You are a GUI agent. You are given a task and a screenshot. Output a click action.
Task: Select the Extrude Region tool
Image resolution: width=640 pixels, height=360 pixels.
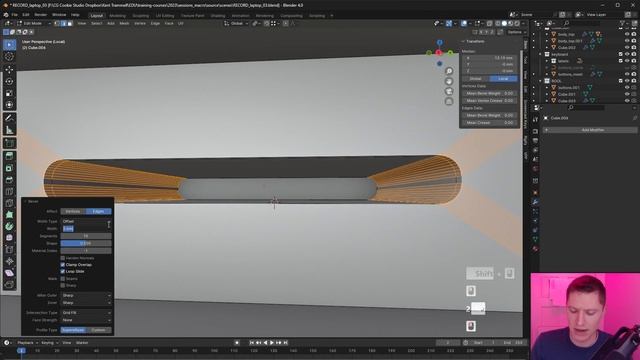point(9,156)
